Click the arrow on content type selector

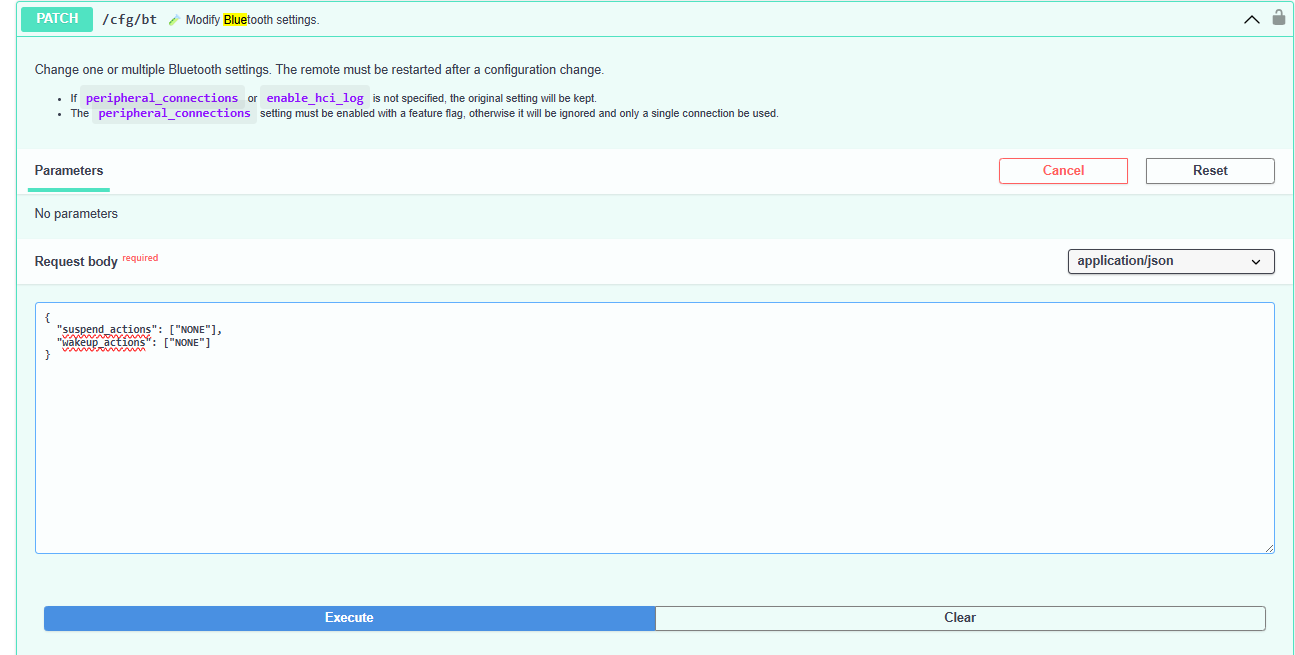tap(1256, 262)
